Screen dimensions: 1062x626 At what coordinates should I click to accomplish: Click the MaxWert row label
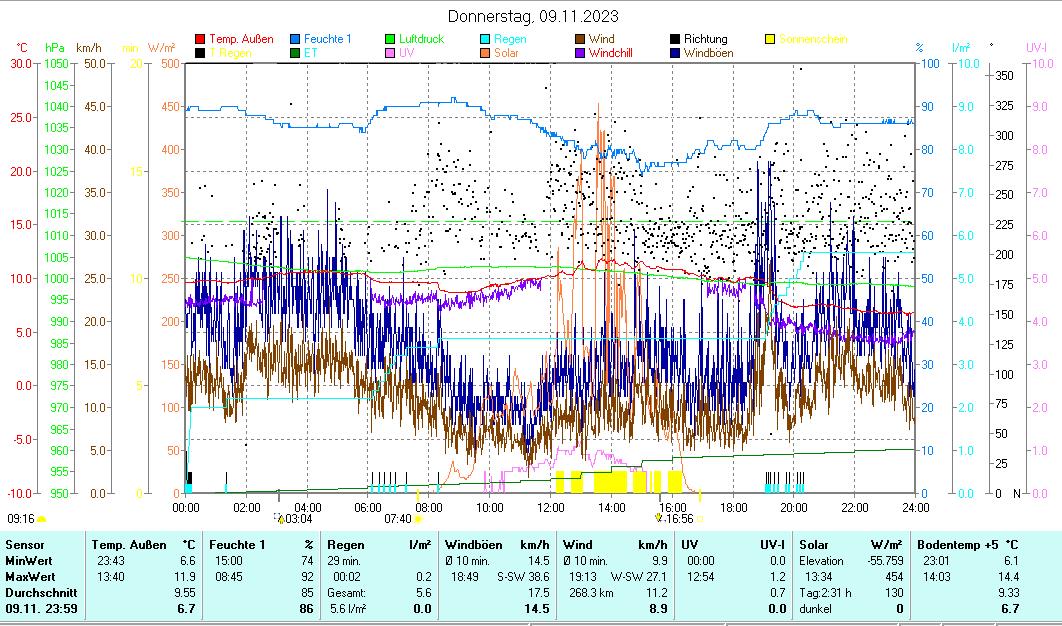30,576
